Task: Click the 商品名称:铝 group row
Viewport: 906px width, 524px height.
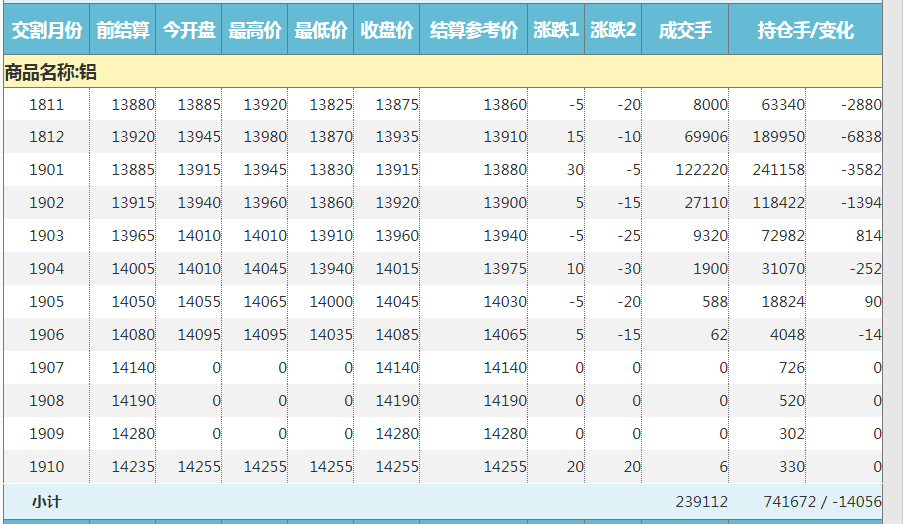Action: pos(50,72)
